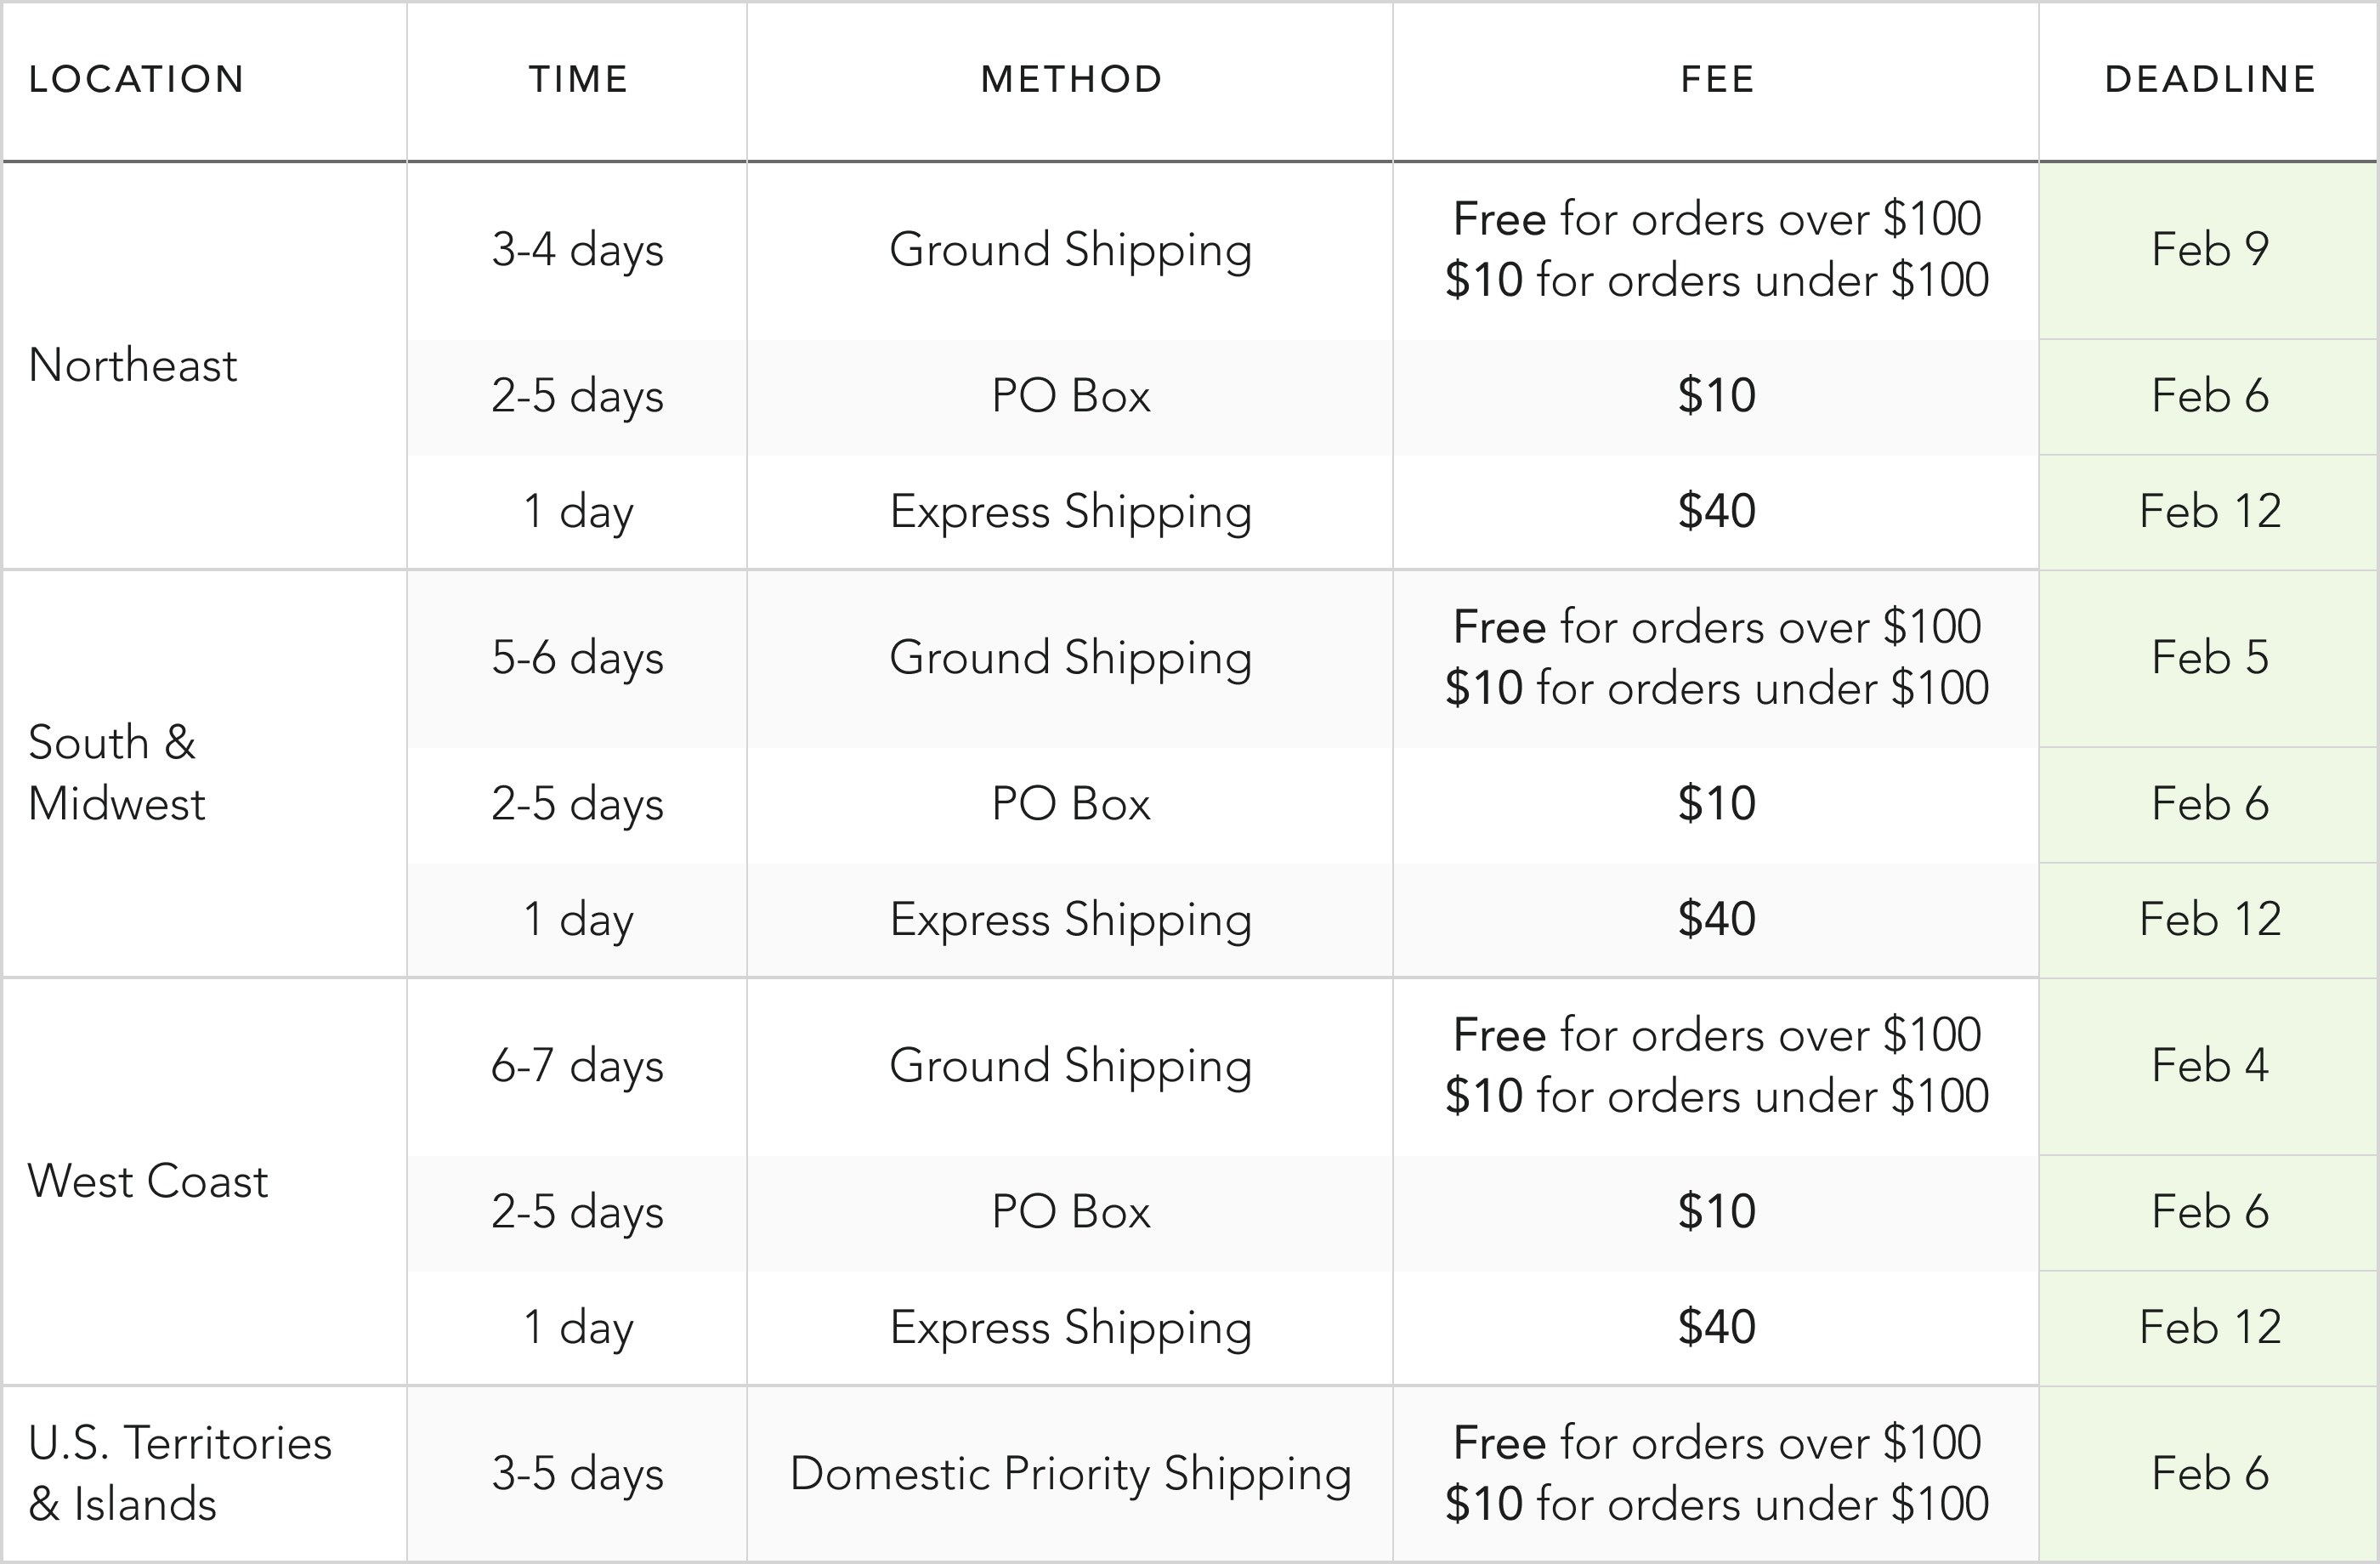Select the Feb 9 deadline cell
The width and height of the screenshot is (2380, 1564).
2210,250
